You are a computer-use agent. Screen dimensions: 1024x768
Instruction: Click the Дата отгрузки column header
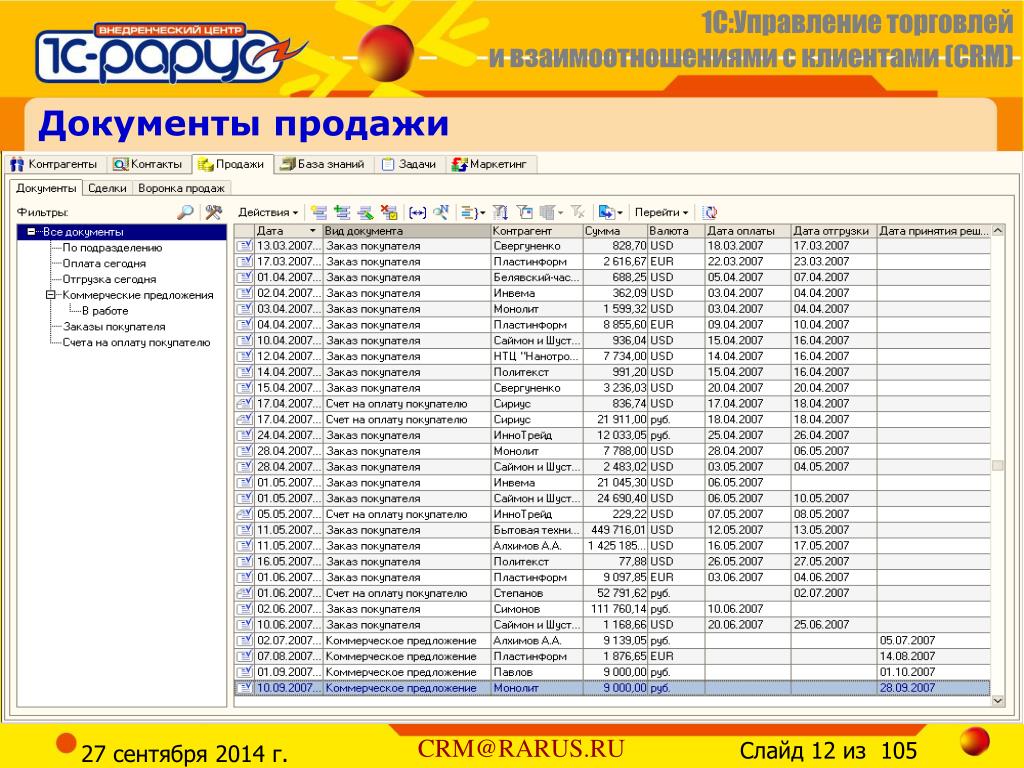[833, 231]
